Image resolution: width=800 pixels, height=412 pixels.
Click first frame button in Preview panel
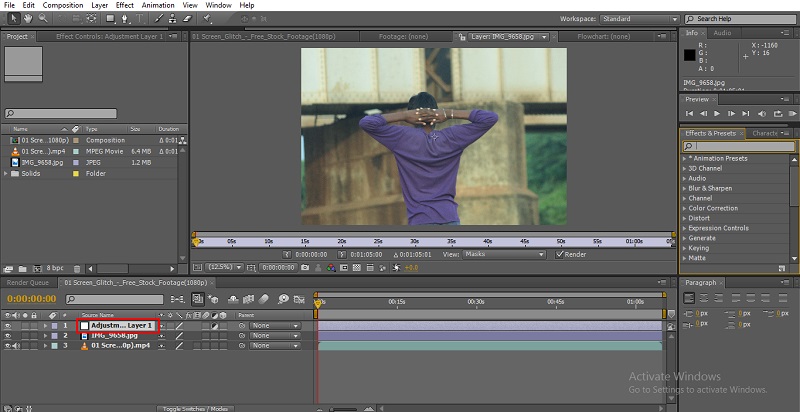[689, 114]
